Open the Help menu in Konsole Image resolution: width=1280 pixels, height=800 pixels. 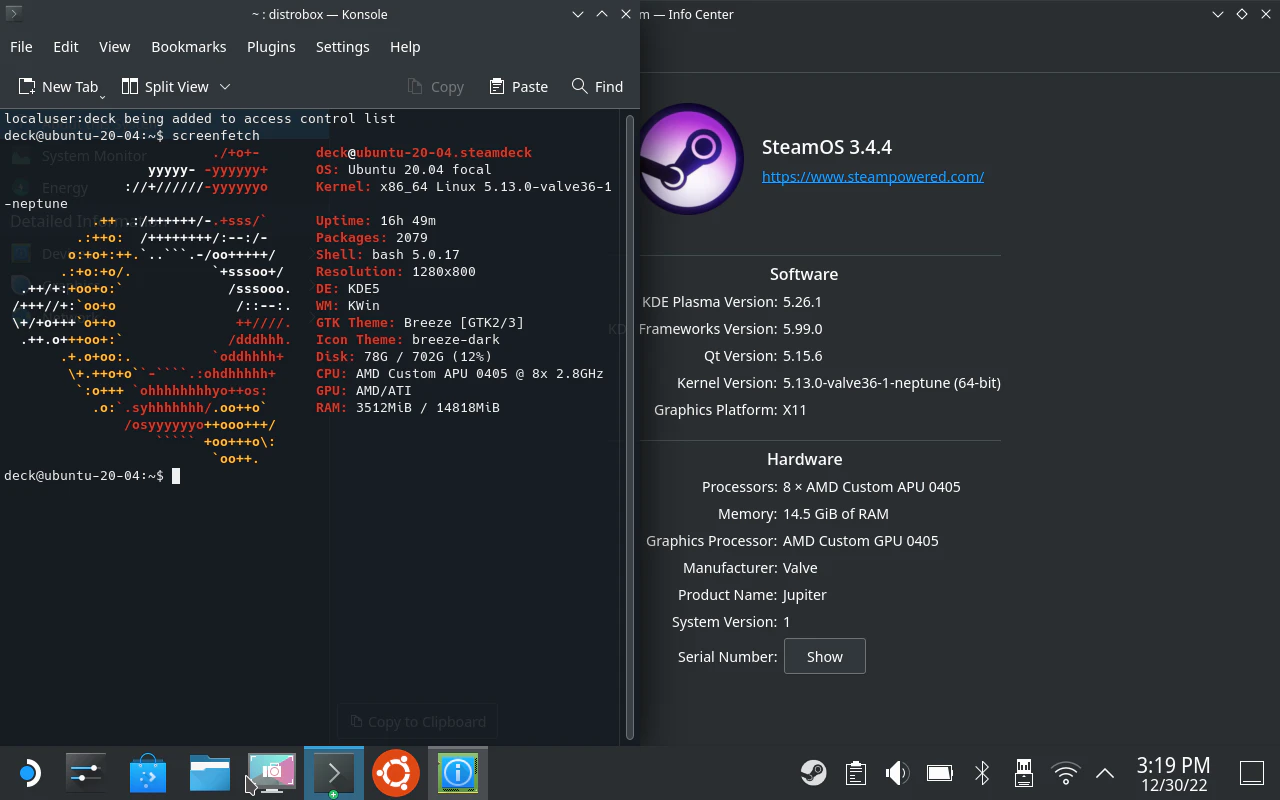point(405,47)
